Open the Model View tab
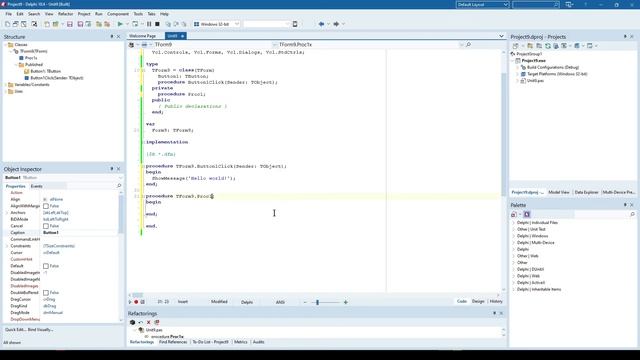 click(559, 192)
